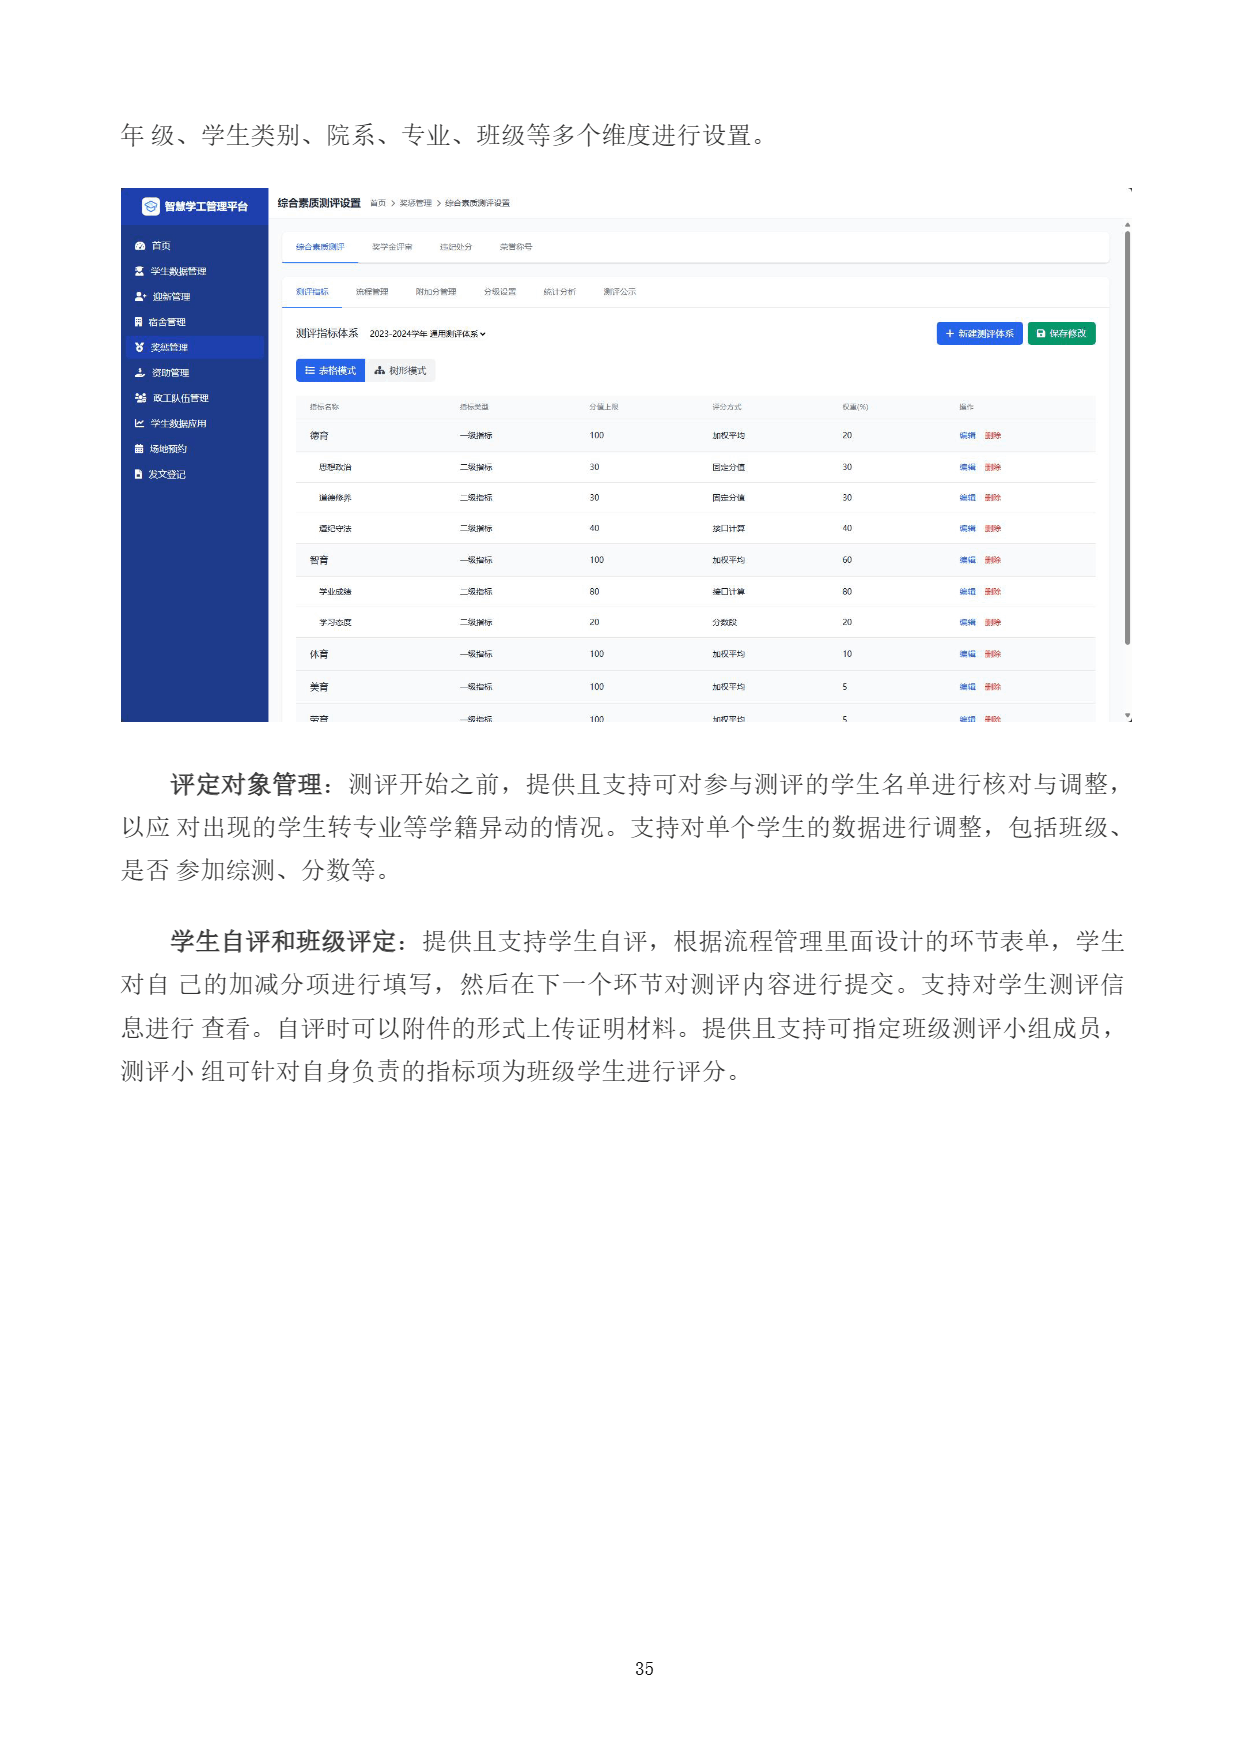This screenshot has width=1240, height=1755.
Task: Click 编辑 in the 学习态度 row
Action: click(x=967, y=623)
